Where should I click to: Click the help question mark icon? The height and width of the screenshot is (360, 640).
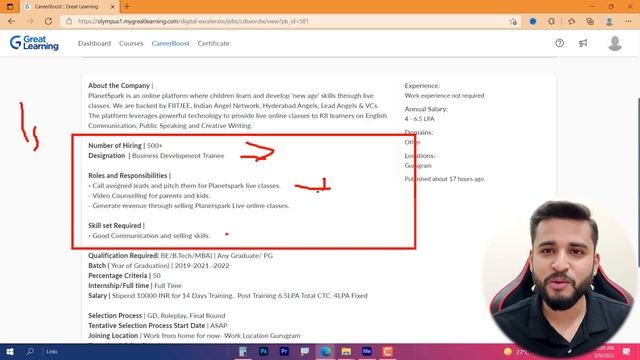pos(559,43)
